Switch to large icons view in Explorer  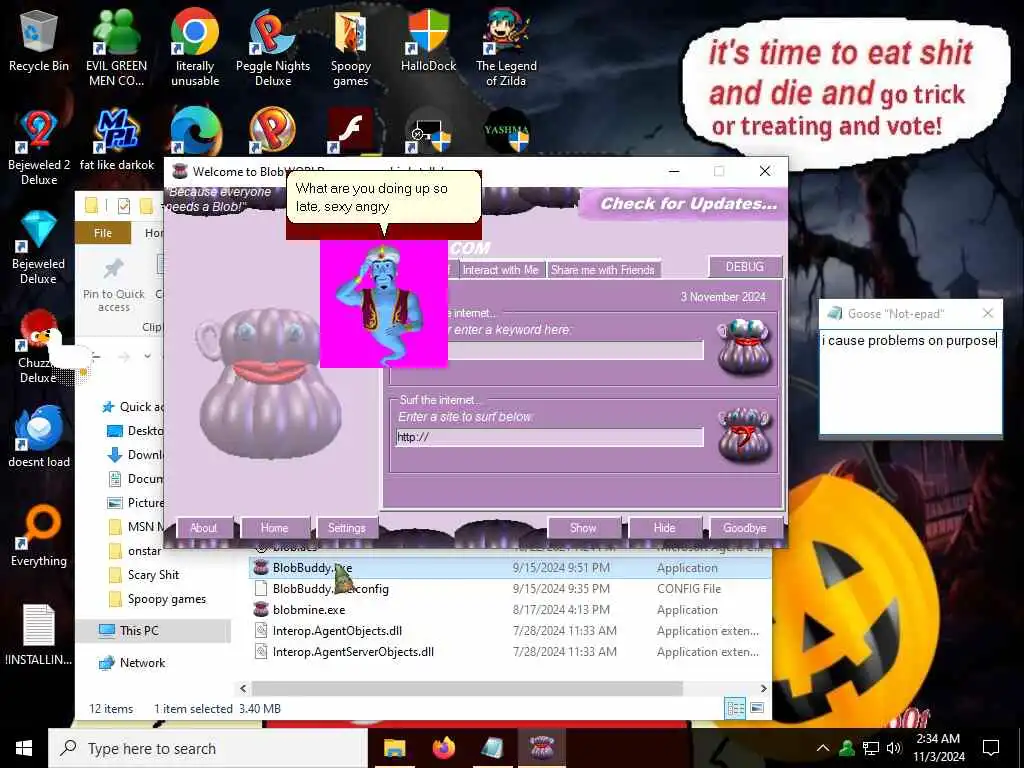757,708
